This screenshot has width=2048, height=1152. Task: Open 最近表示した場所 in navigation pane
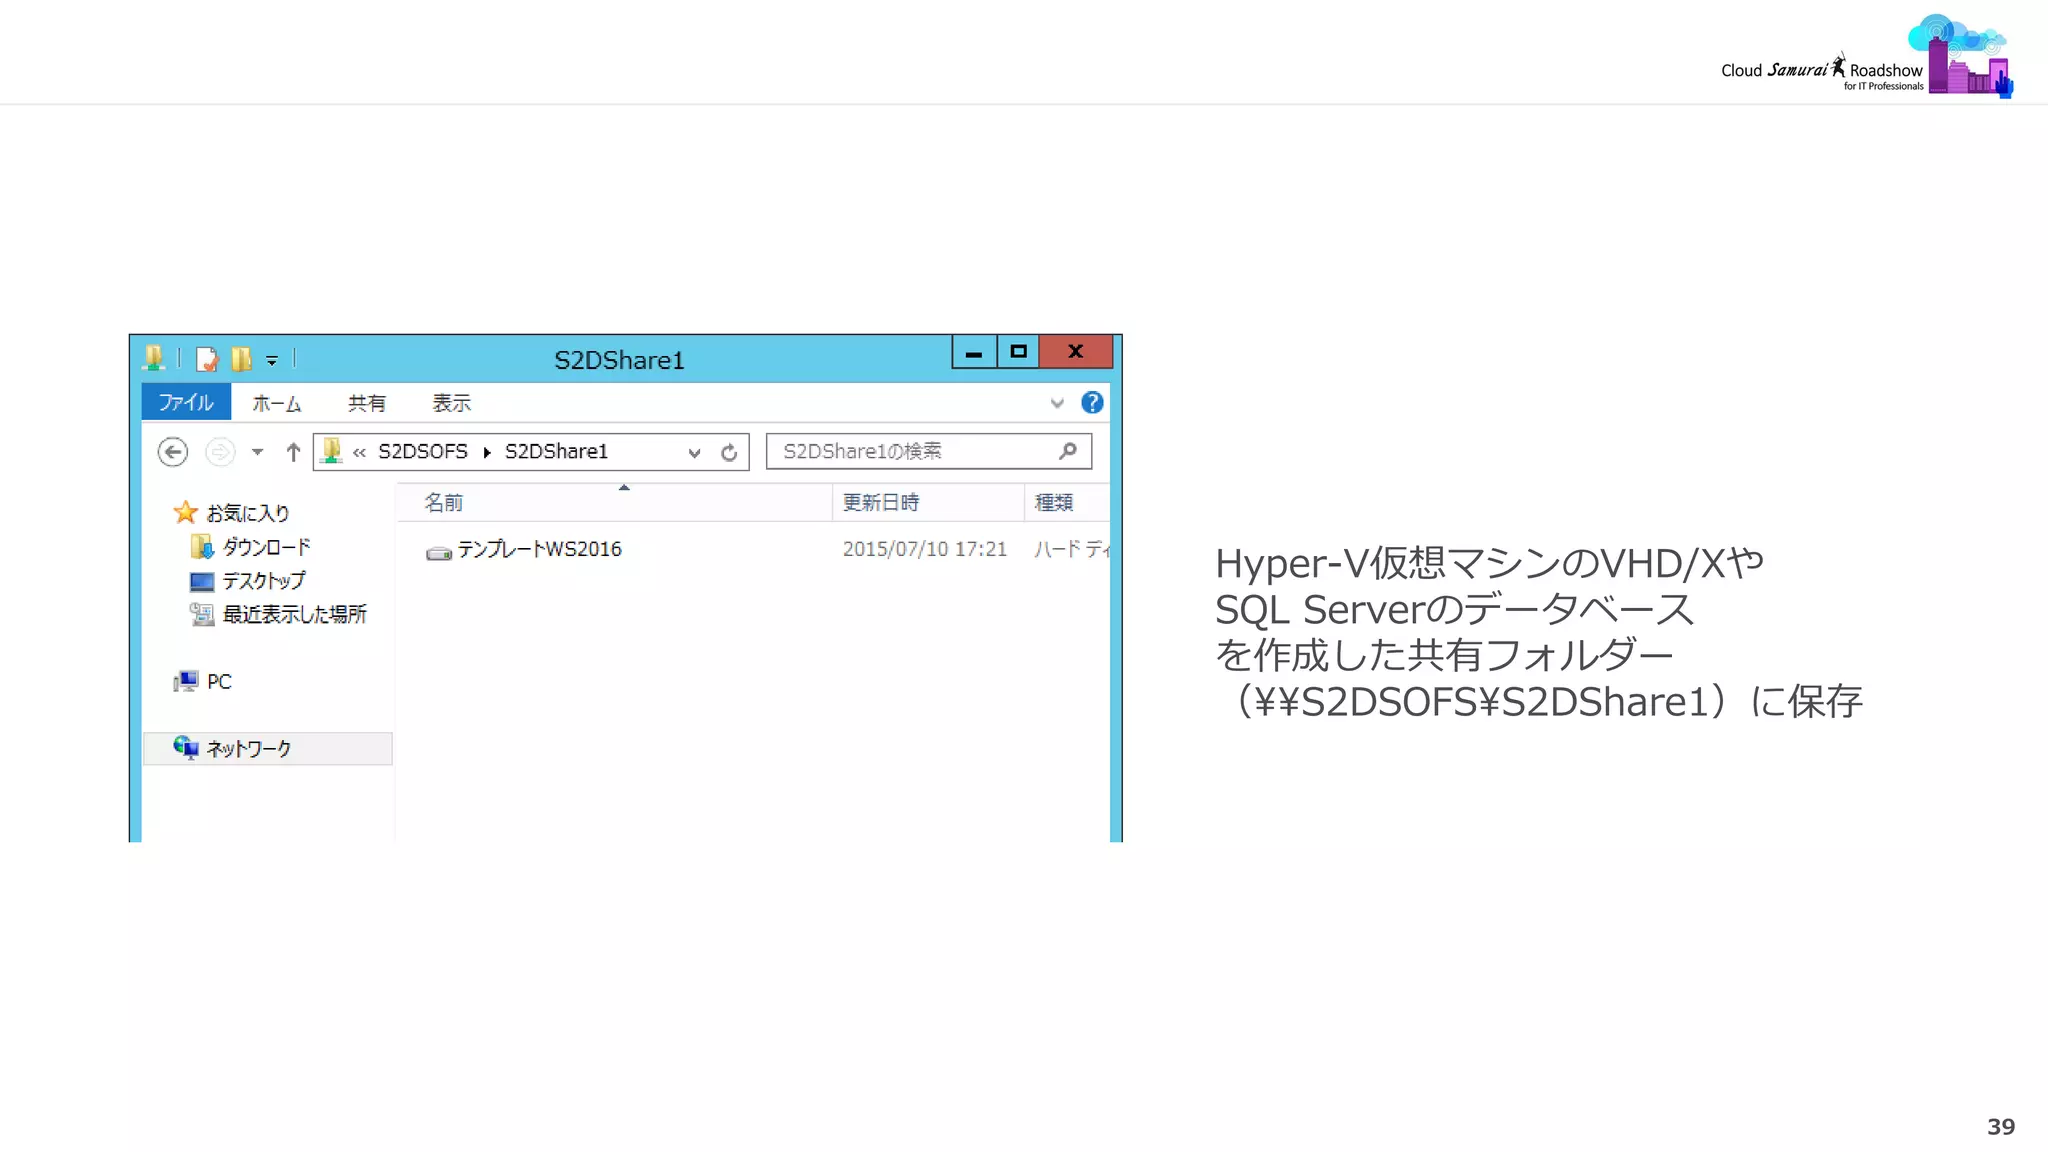[294, 614]
